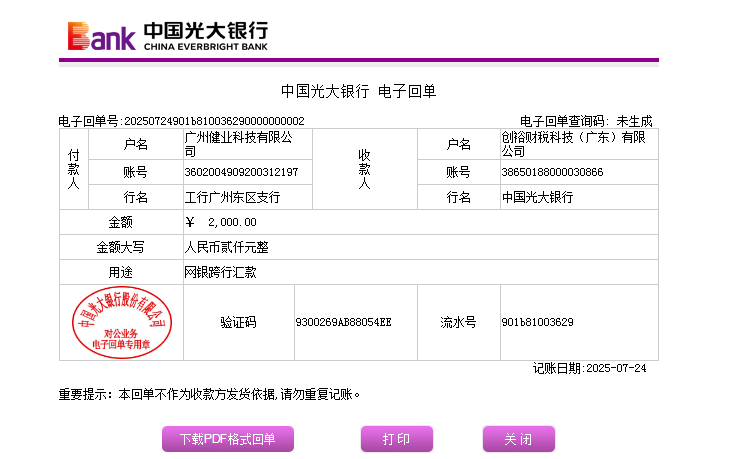The height and width of the screenshot is (459, 740).
Task: Click the 电子回单查询码 未生成 text
Action: 585,121
